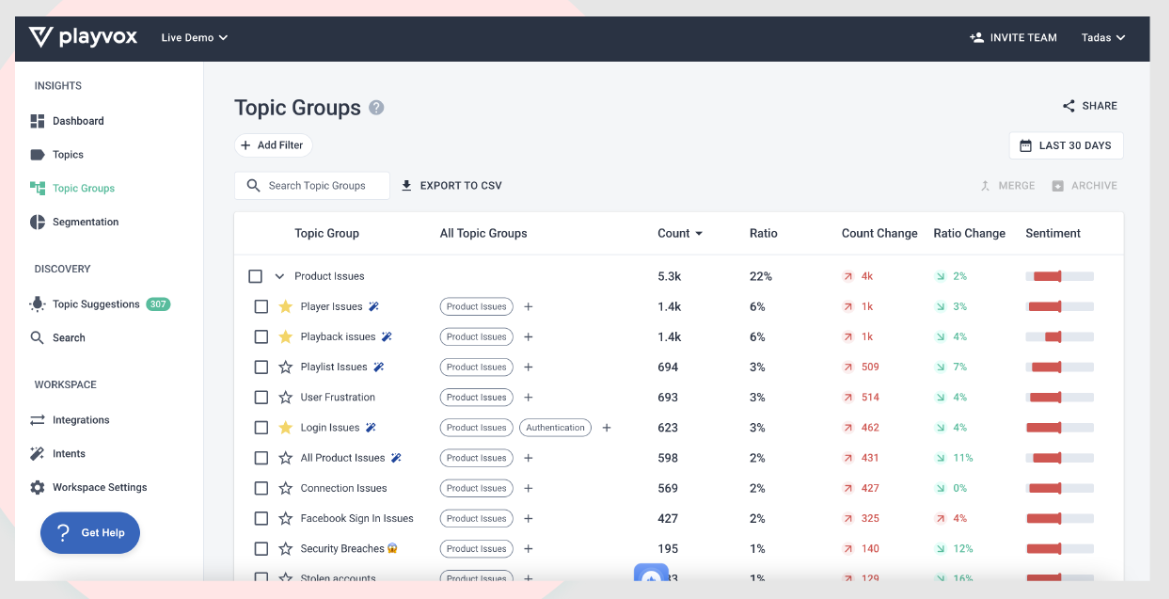This screenshot has height=599, width=1169.
Task: Check the Connection Issues row checkbox
Action: point(261,489)
